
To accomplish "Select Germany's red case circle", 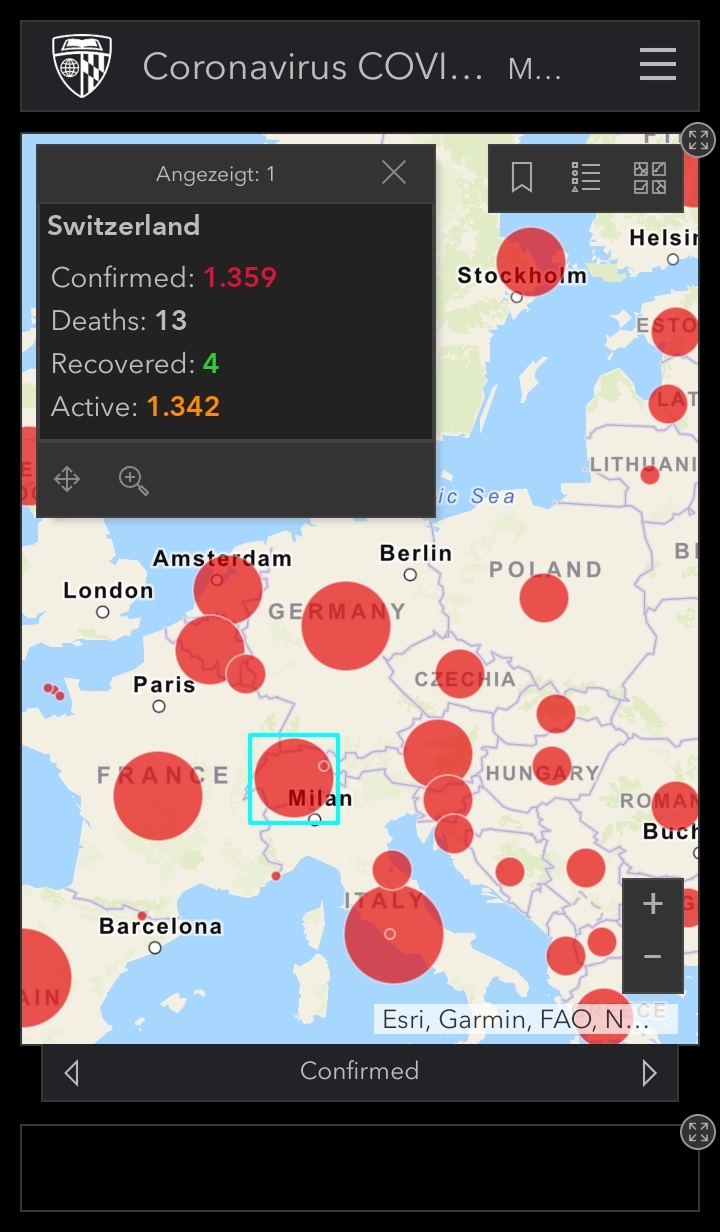I will 345,626.
